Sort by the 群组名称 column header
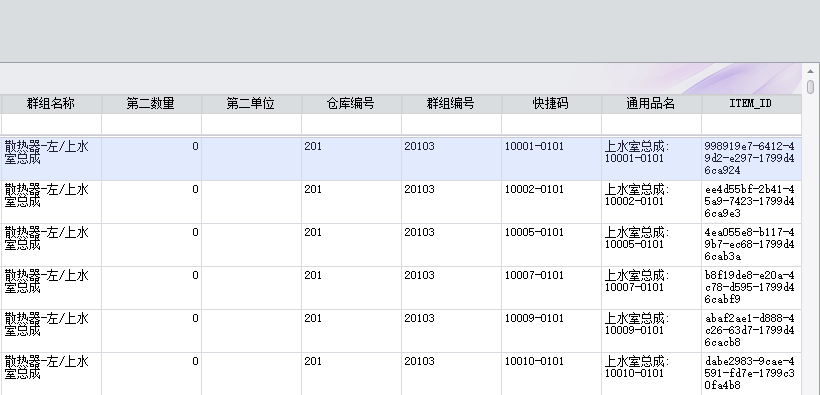The height and width of the screenshot is (395, 820). [x=51, y=104]
